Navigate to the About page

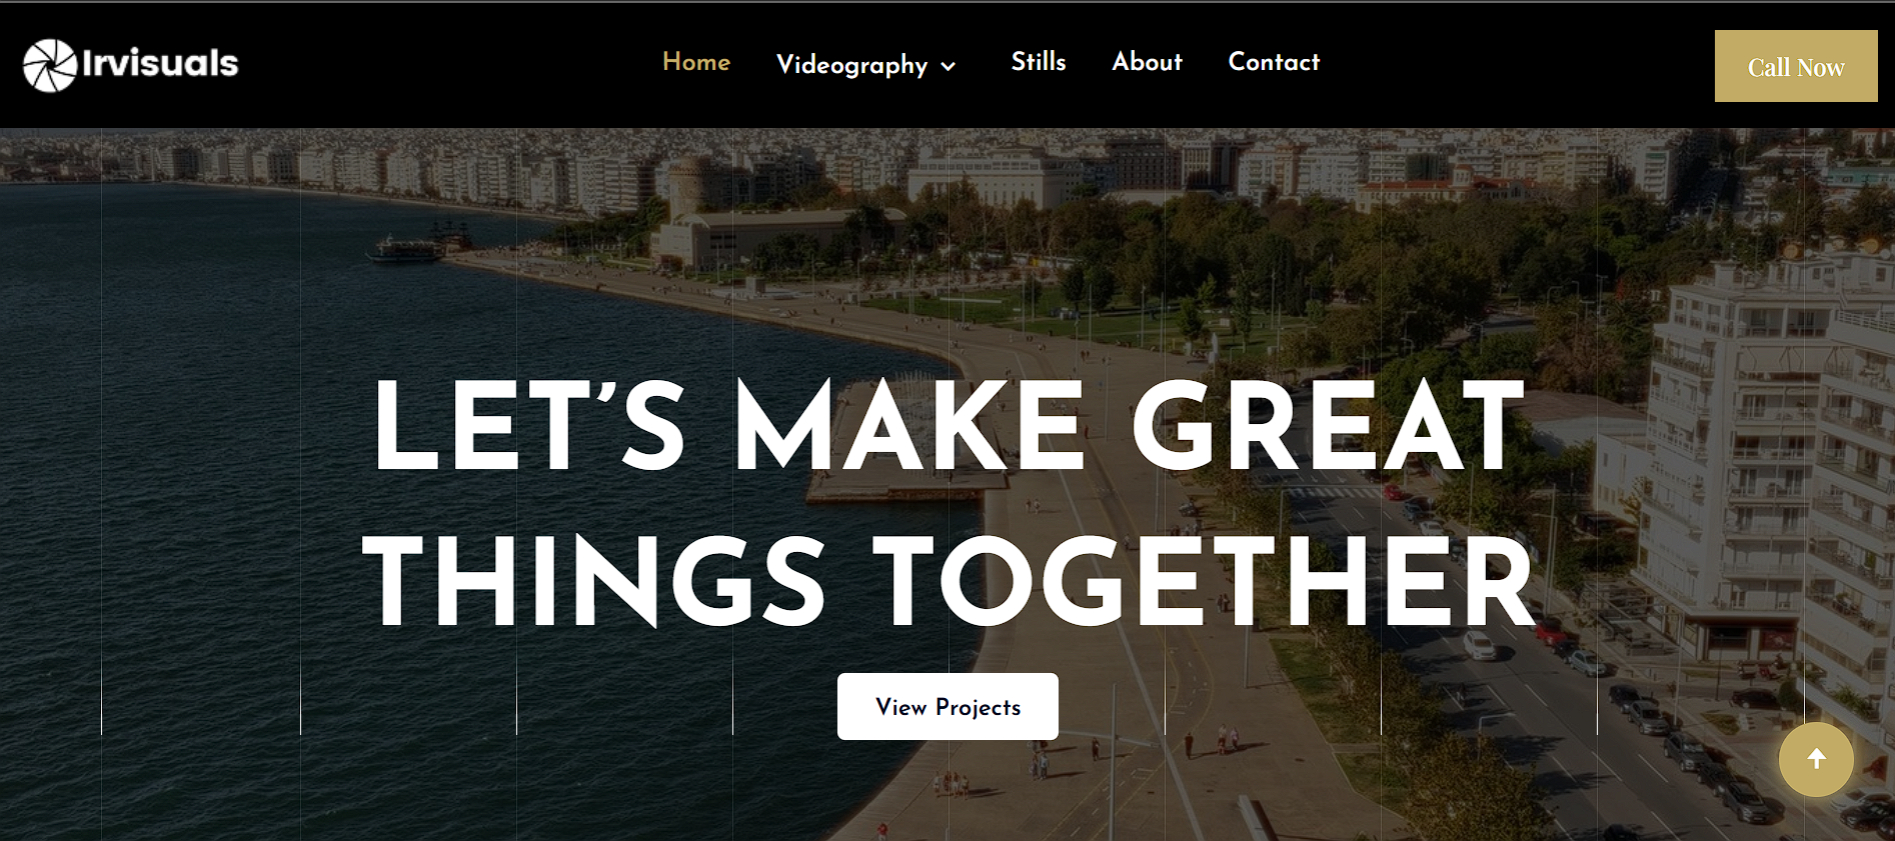pyautogui.click(x=1147, y=62)
